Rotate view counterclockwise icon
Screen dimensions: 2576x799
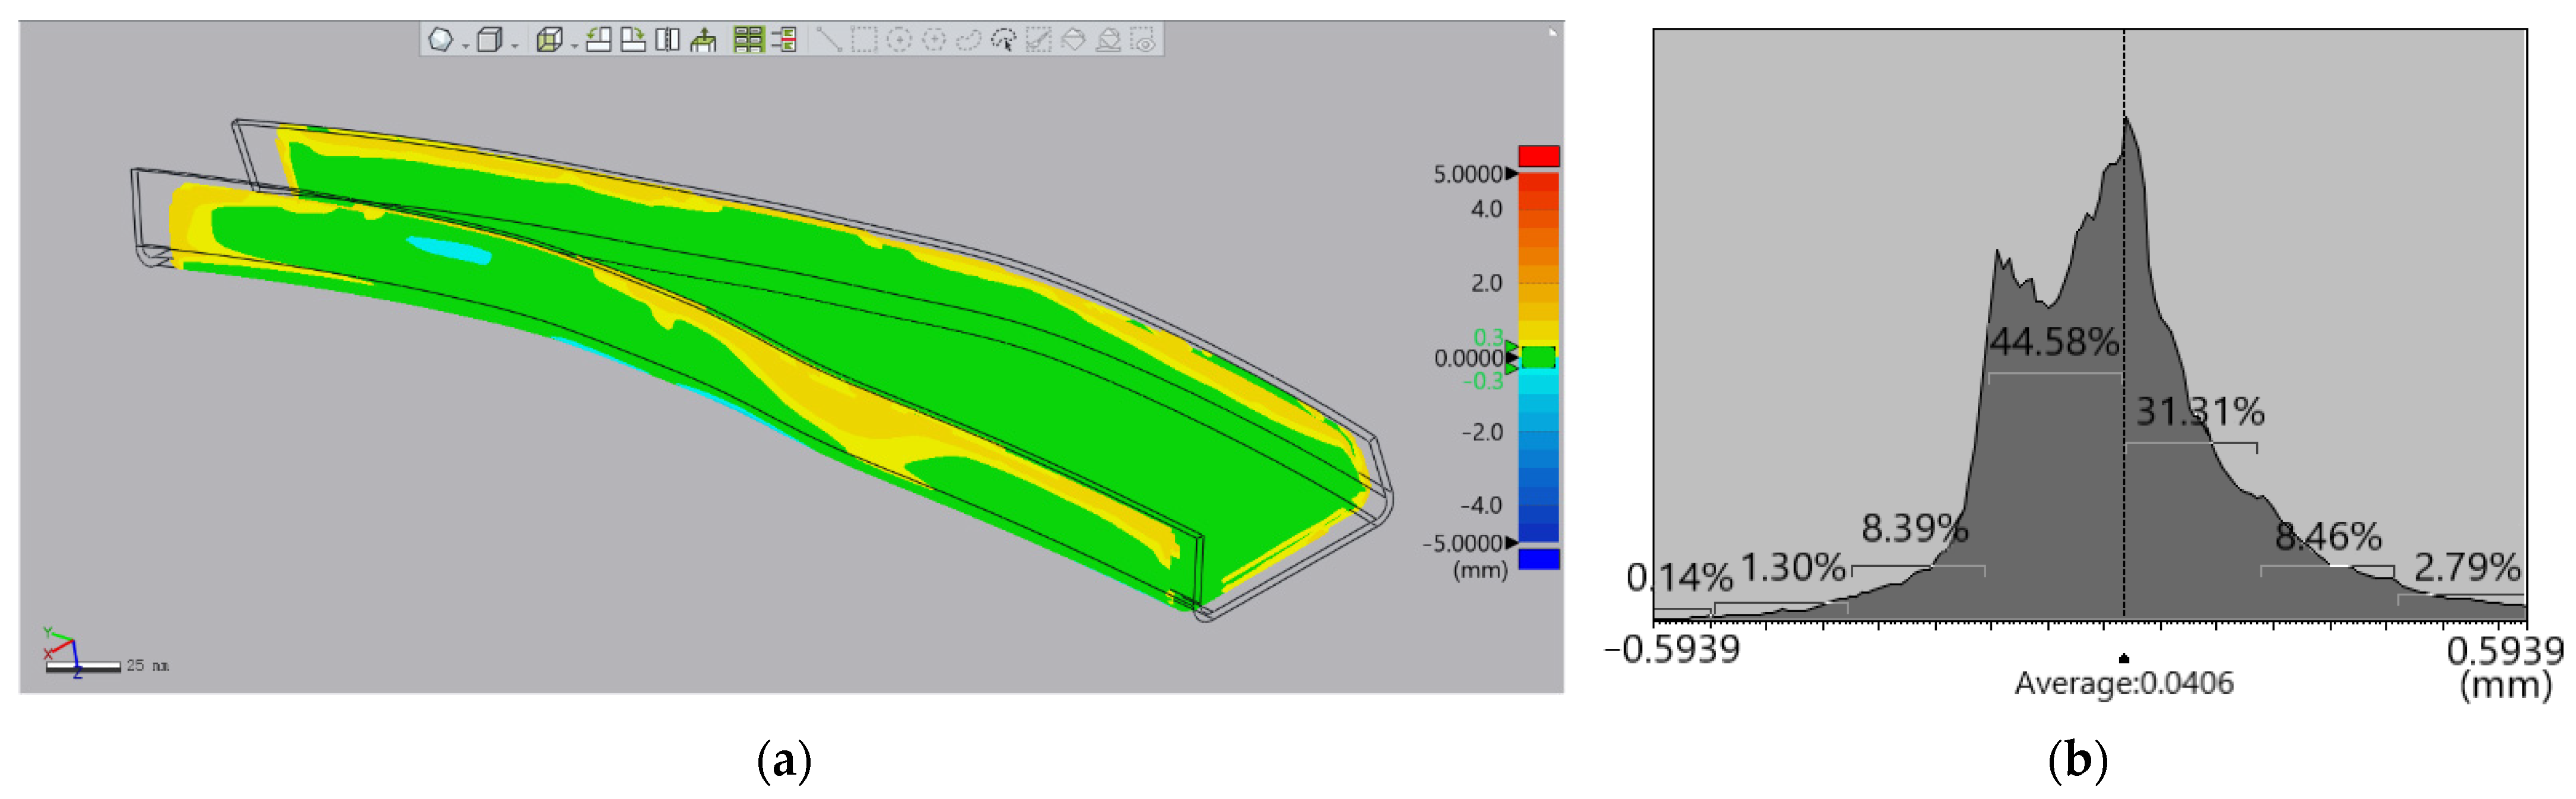(598, 40)
